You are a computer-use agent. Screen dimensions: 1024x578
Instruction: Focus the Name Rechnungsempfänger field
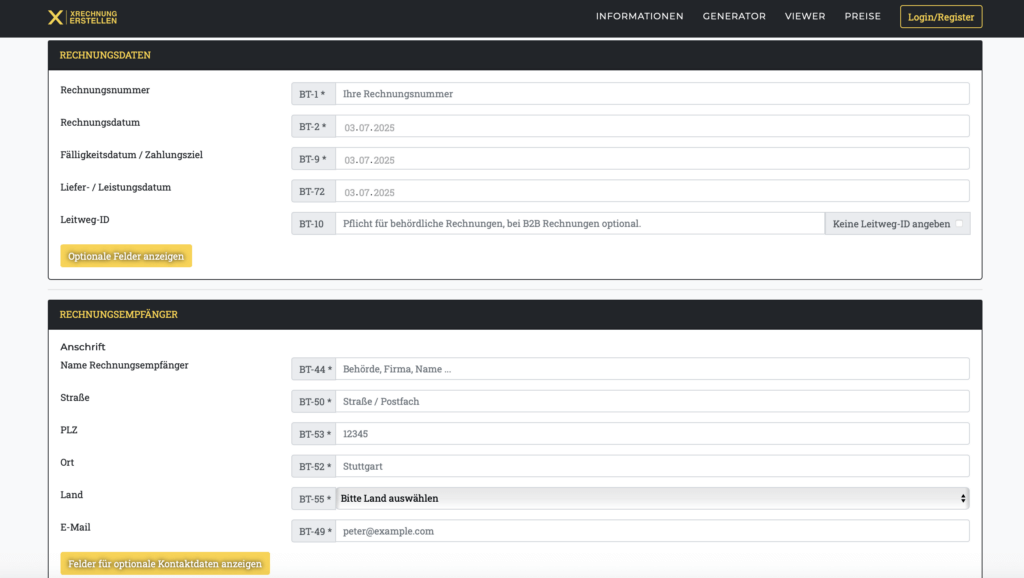651,369
